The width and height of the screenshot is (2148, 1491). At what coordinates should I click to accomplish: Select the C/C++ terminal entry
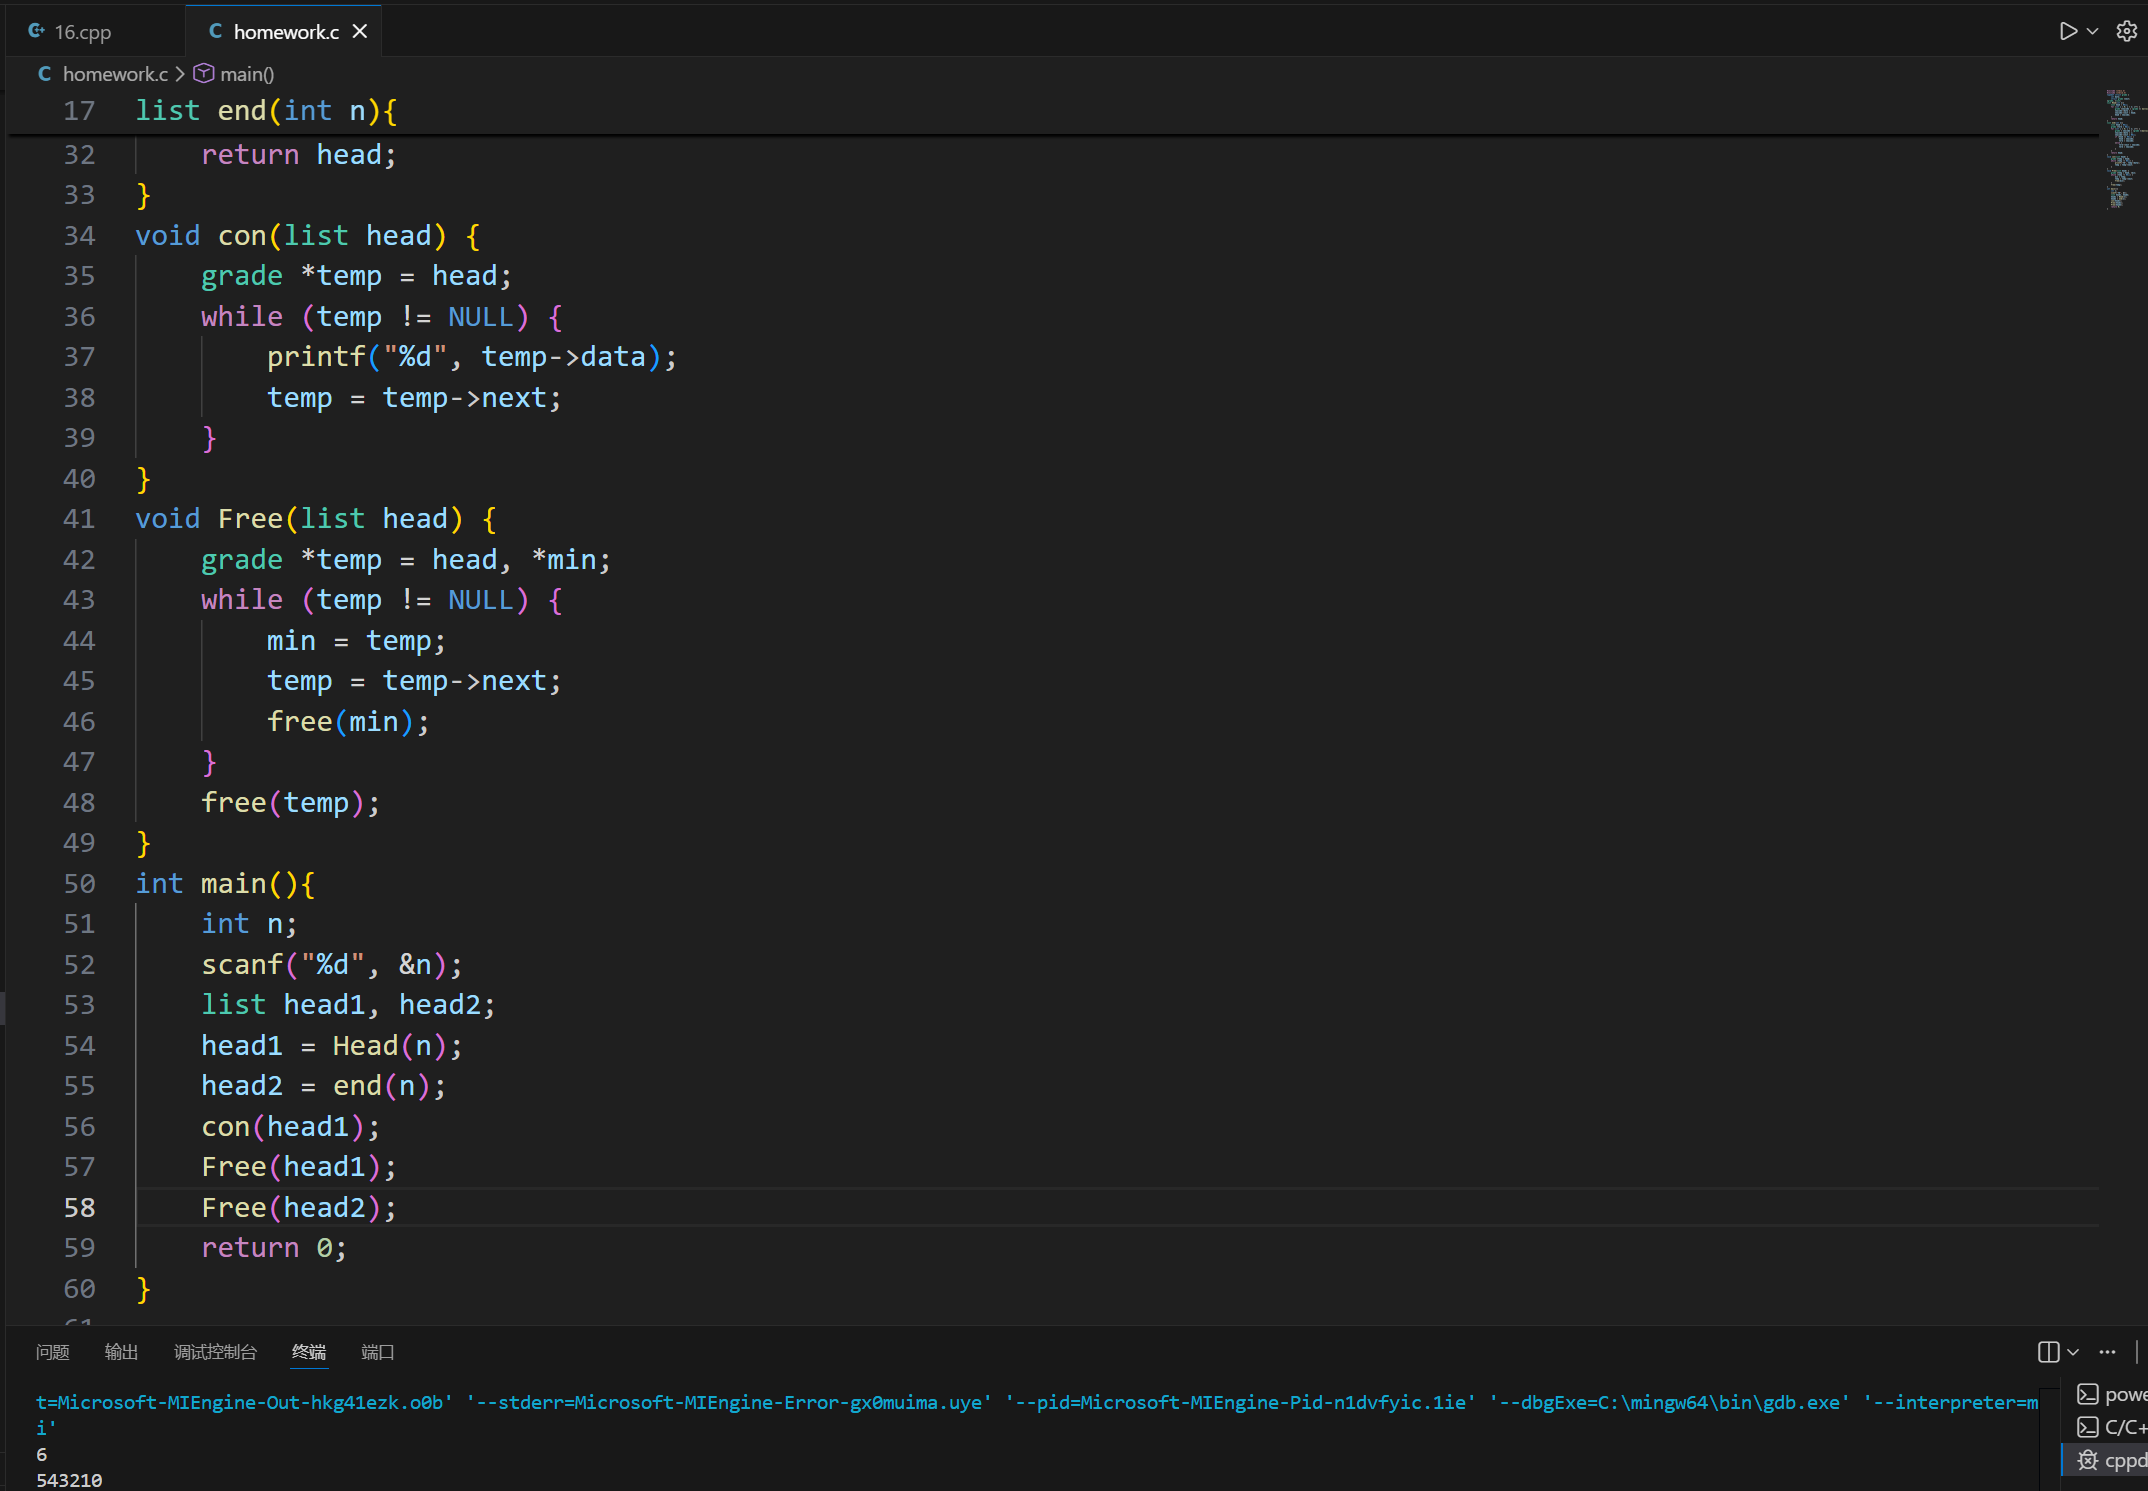point(2114,1427)
